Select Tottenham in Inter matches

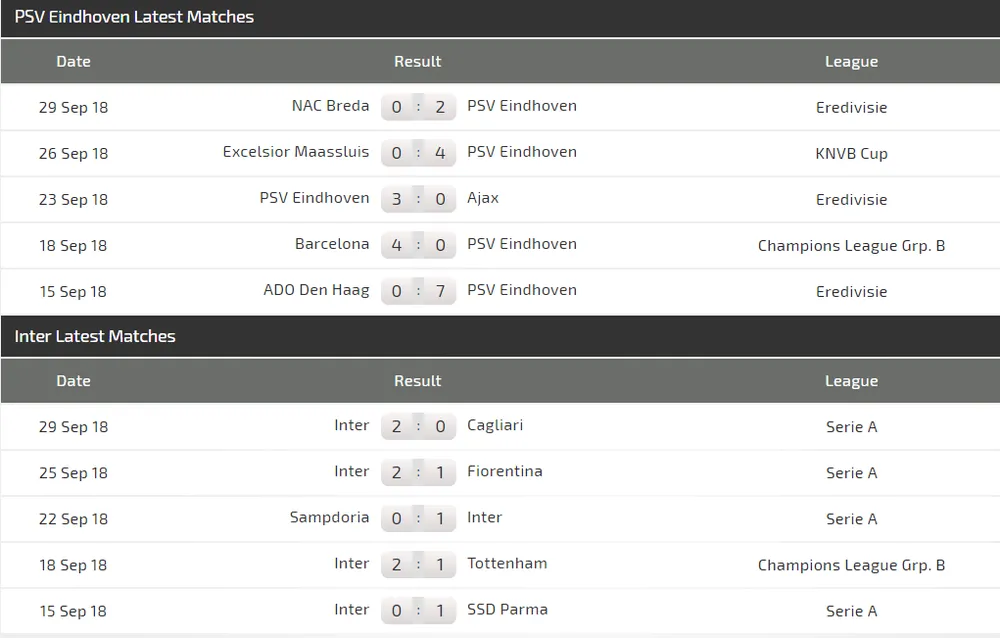pos(507,563)
